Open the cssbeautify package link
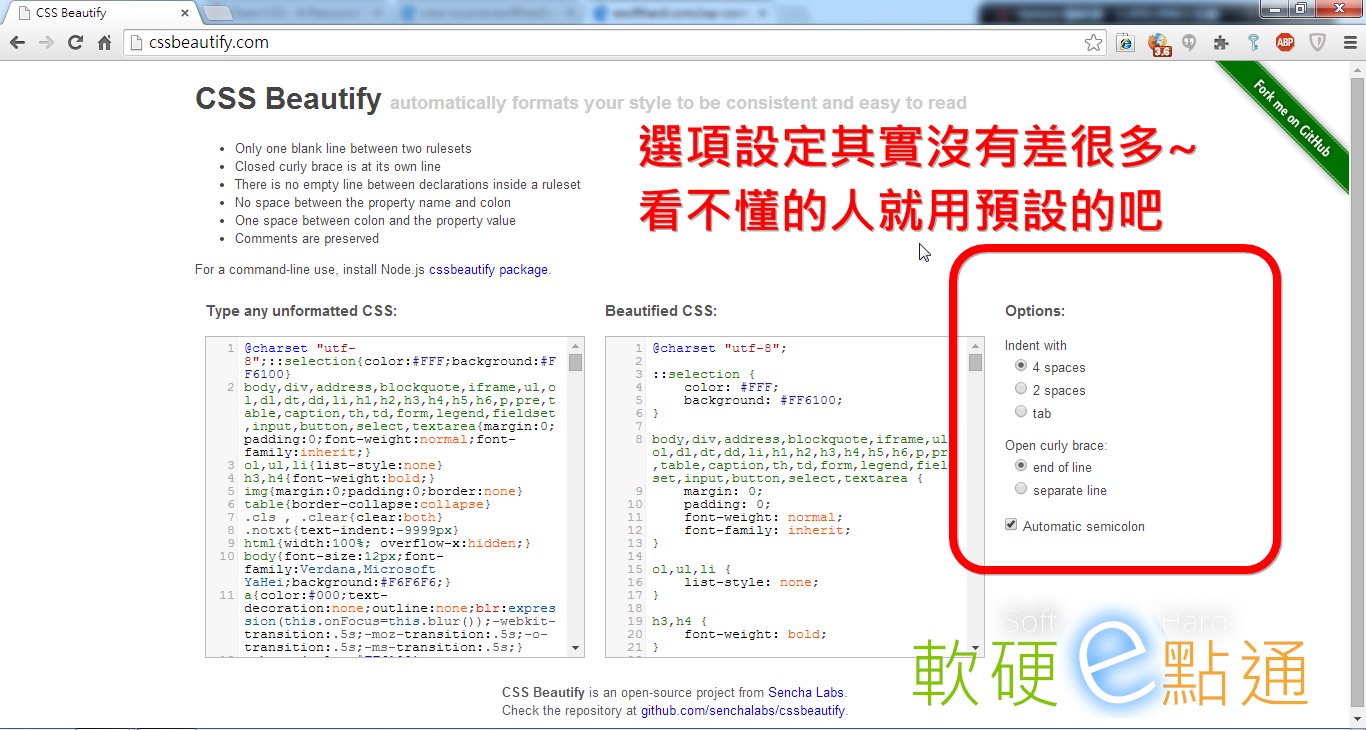 487,269
